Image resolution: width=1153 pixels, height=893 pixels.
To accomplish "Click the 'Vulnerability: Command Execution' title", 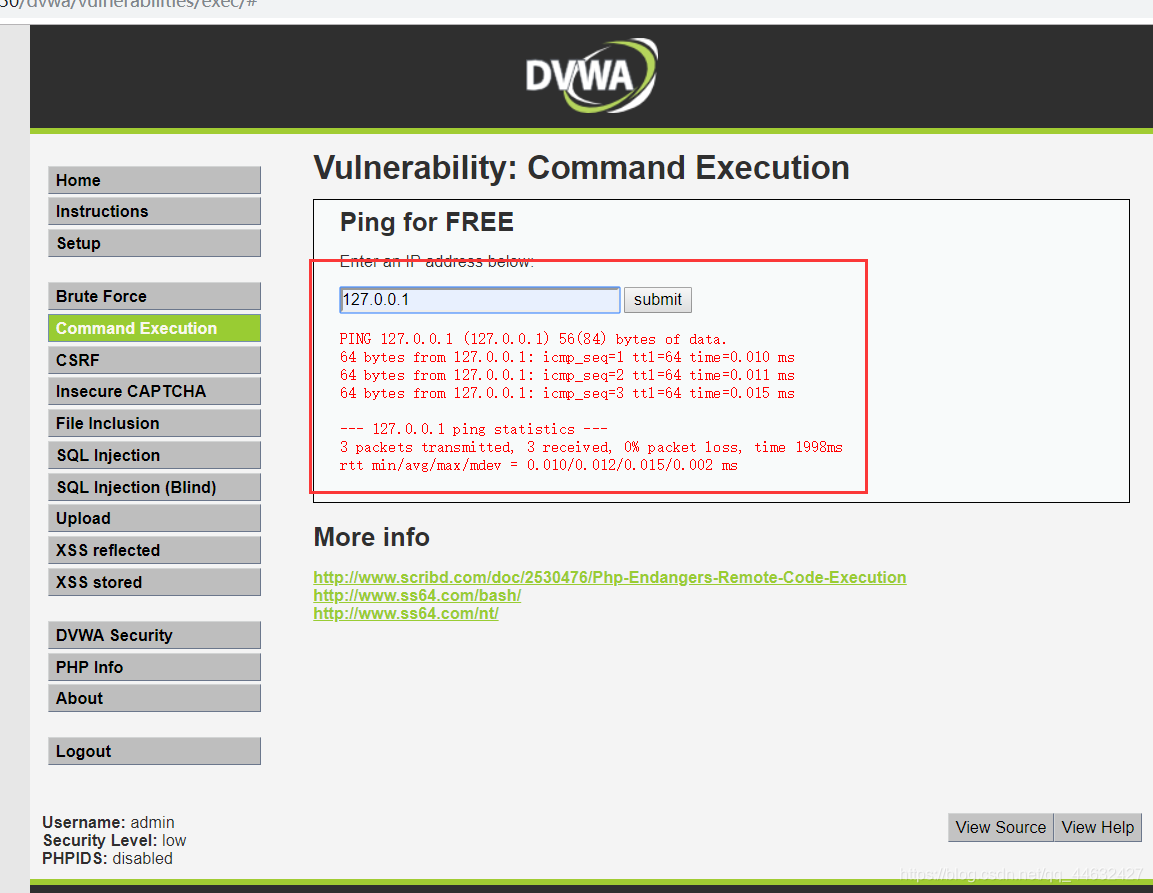I will (582, 168).
